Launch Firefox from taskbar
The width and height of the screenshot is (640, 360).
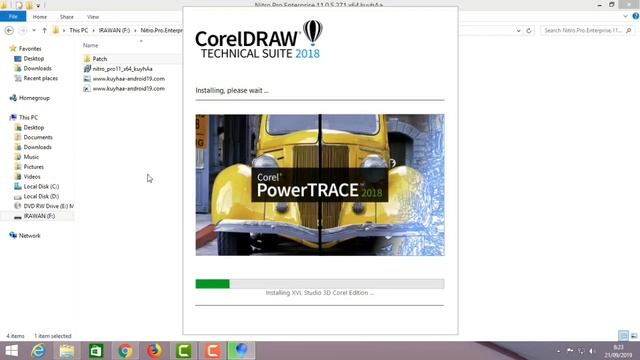click(155, 351)
